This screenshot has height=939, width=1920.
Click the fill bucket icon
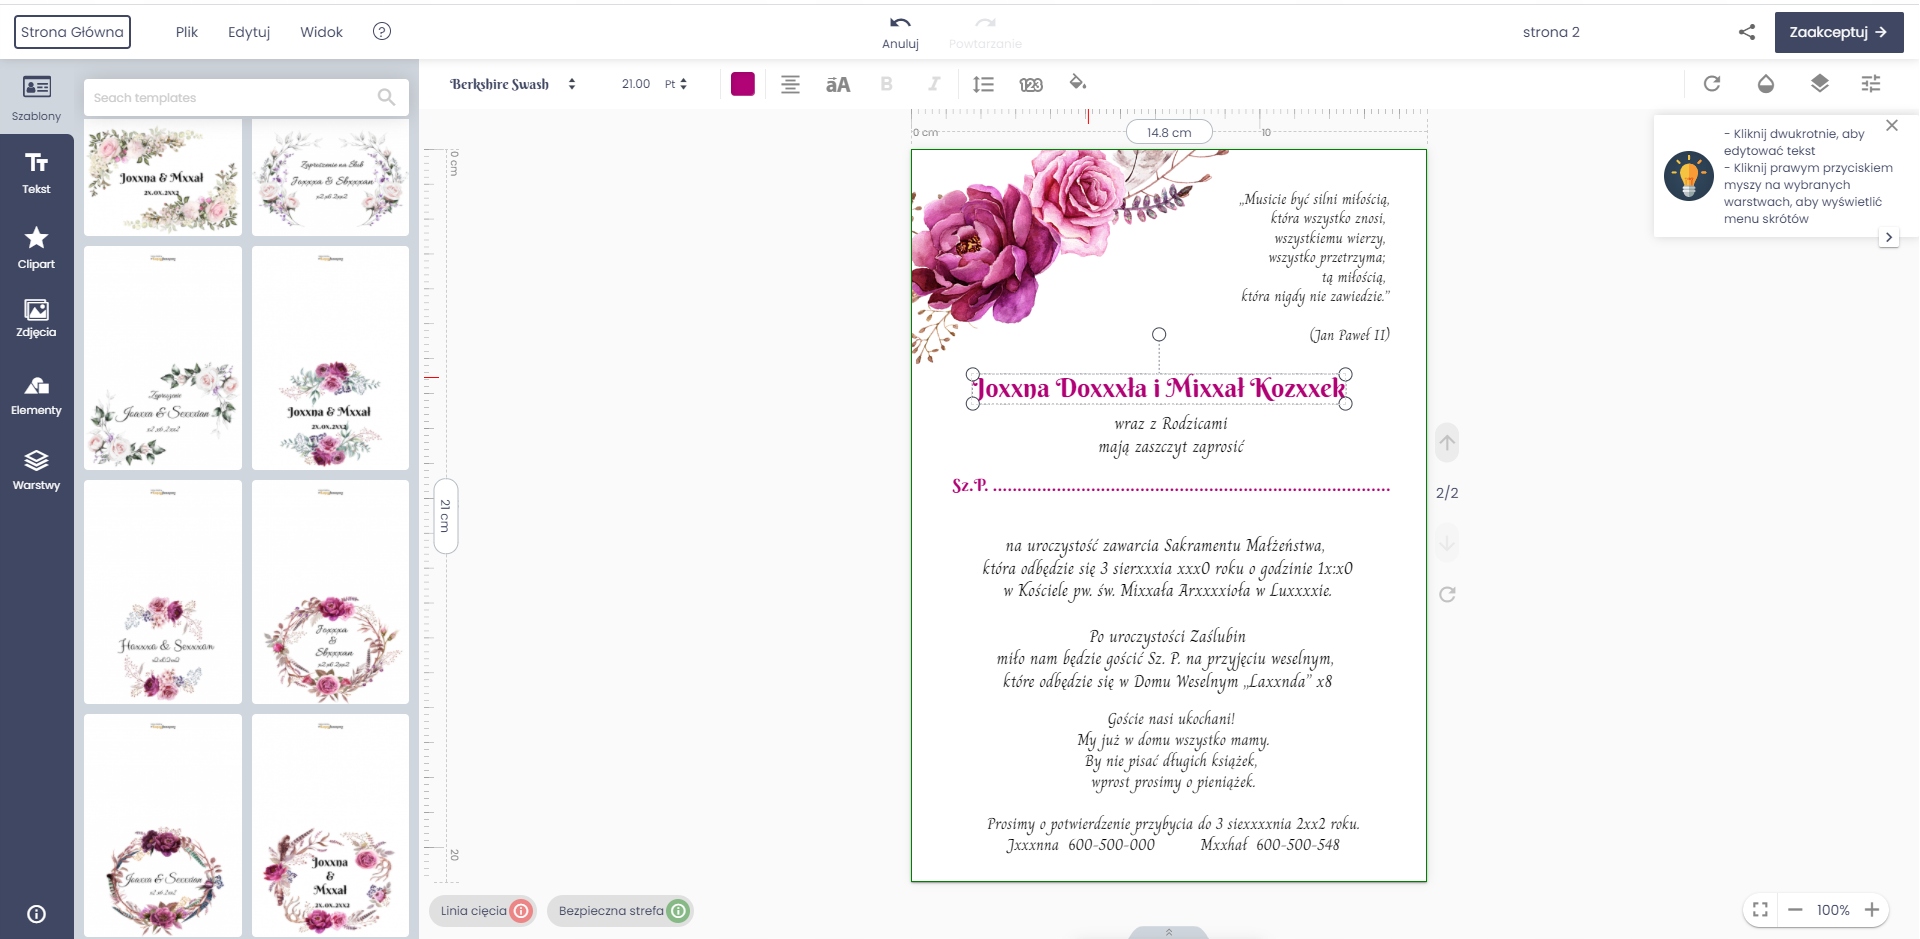click(1077, 83)
